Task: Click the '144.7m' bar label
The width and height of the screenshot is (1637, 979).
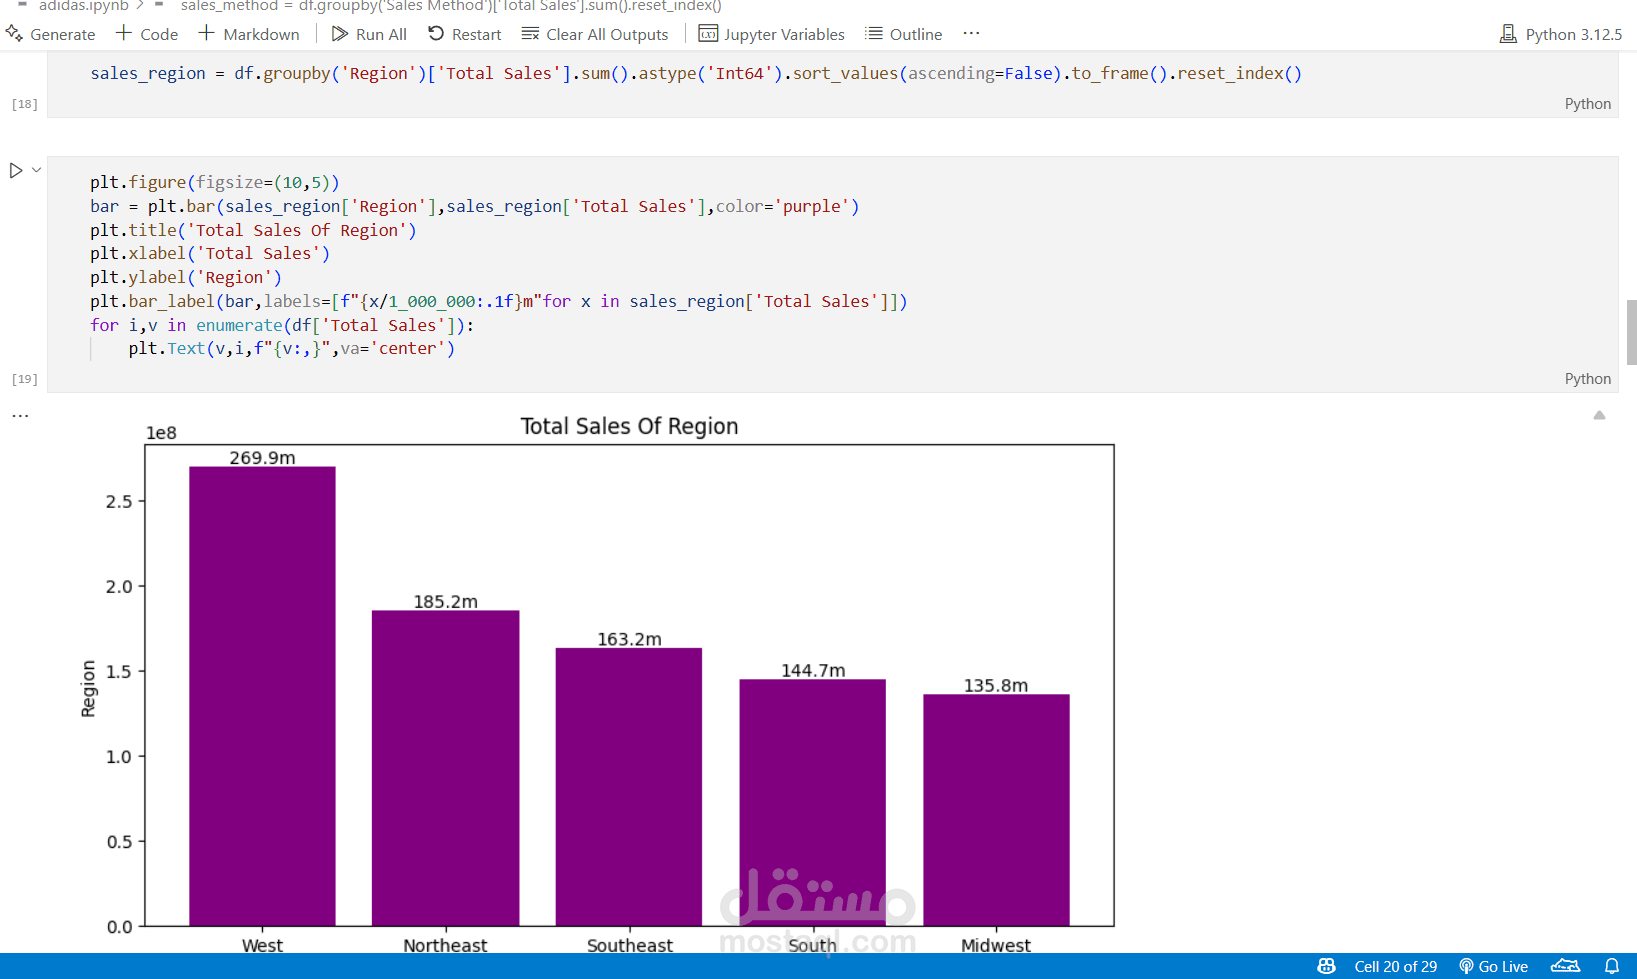Action: coord(813,670)
